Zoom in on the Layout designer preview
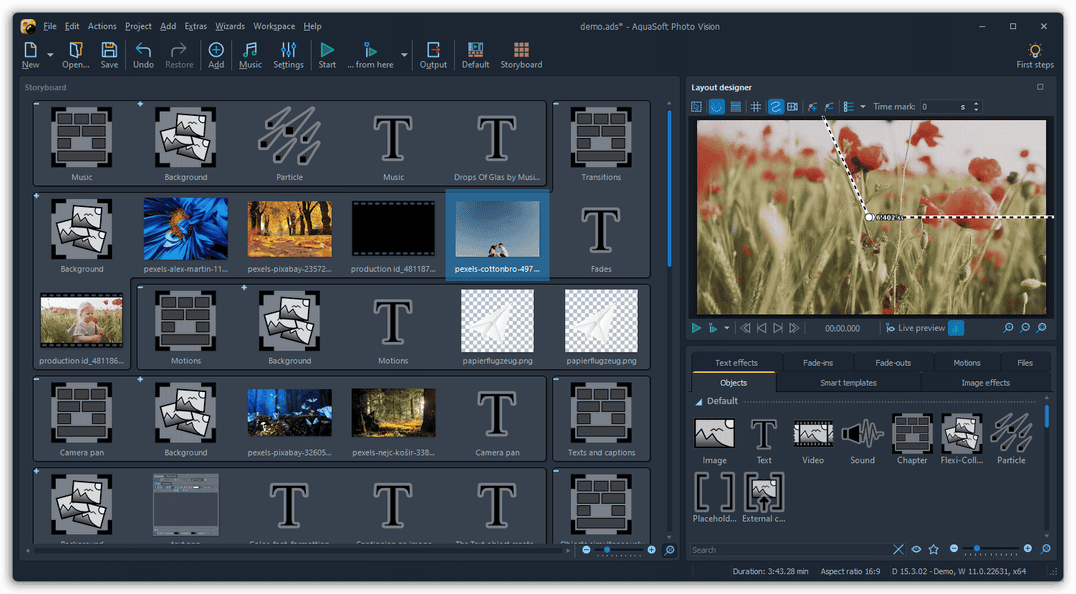 [1008, 328]
